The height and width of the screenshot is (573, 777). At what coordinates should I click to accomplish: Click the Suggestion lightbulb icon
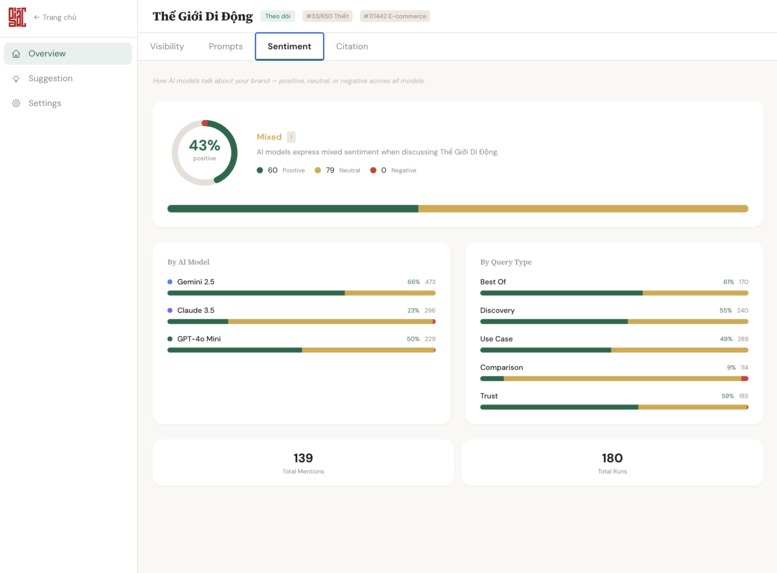16,78
